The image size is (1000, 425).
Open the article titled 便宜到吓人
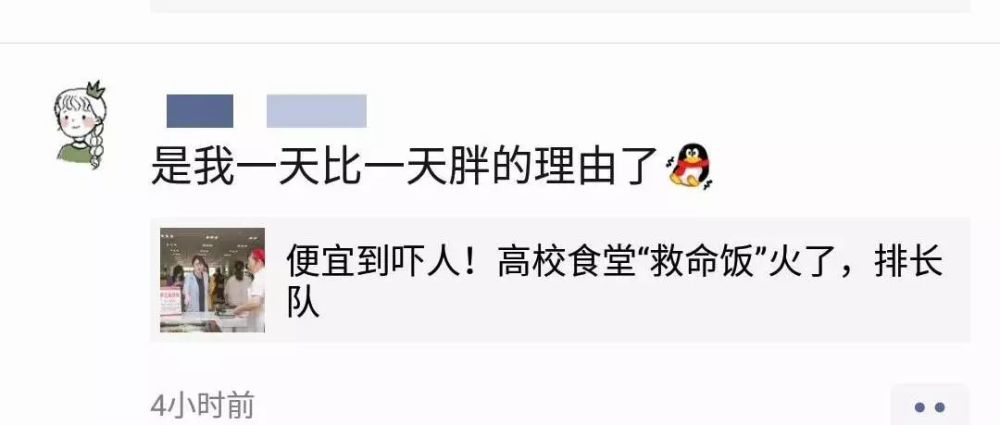click(x=560, y=280)
